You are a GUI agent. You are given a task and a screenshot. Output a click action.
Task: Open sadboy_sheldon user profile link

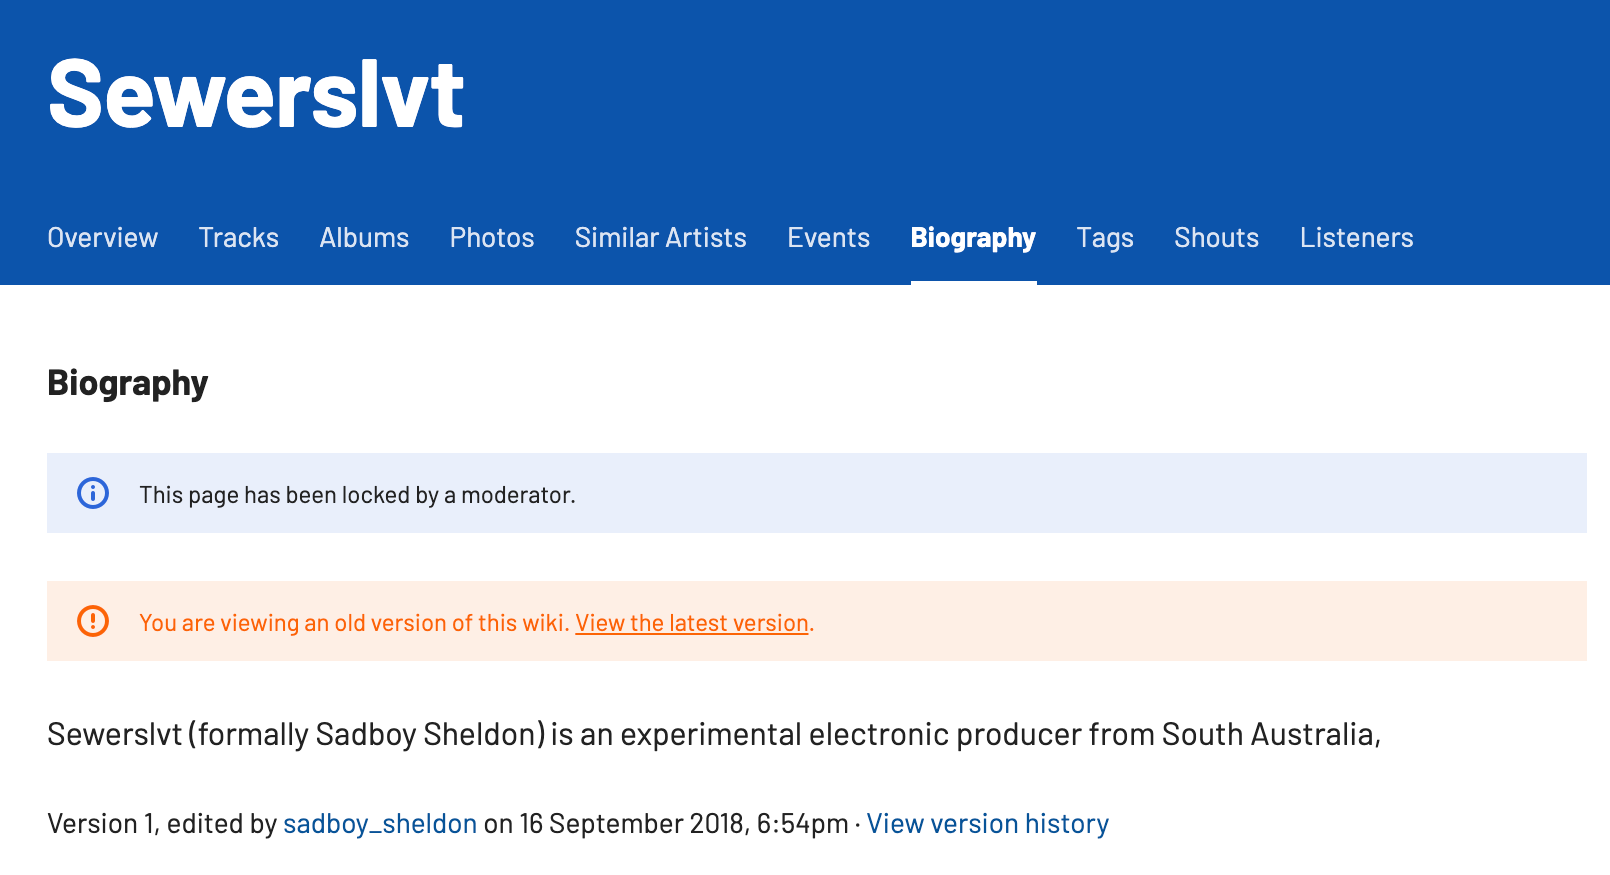(x=380, y=824)
